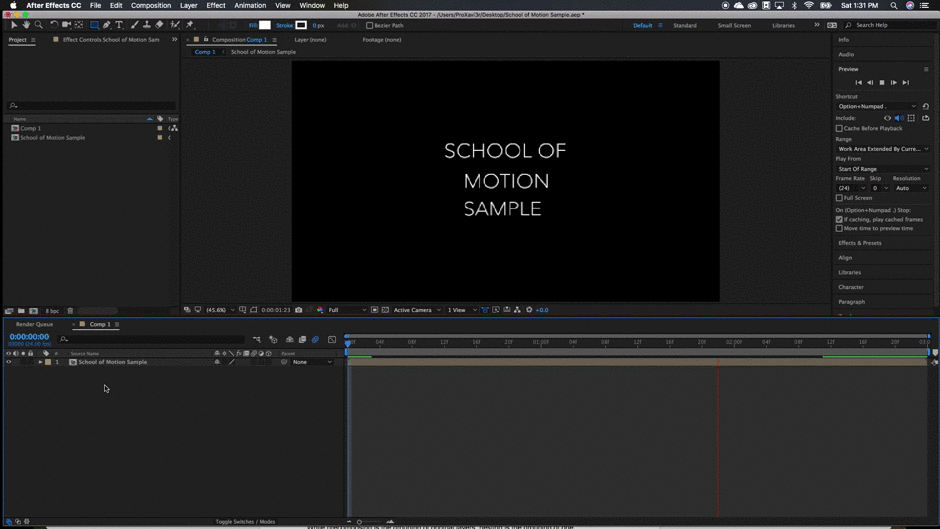This screenshot has width=940, height=529.
Task: Switch to the Render Queue tab
Action: click(x=34, y=324)
